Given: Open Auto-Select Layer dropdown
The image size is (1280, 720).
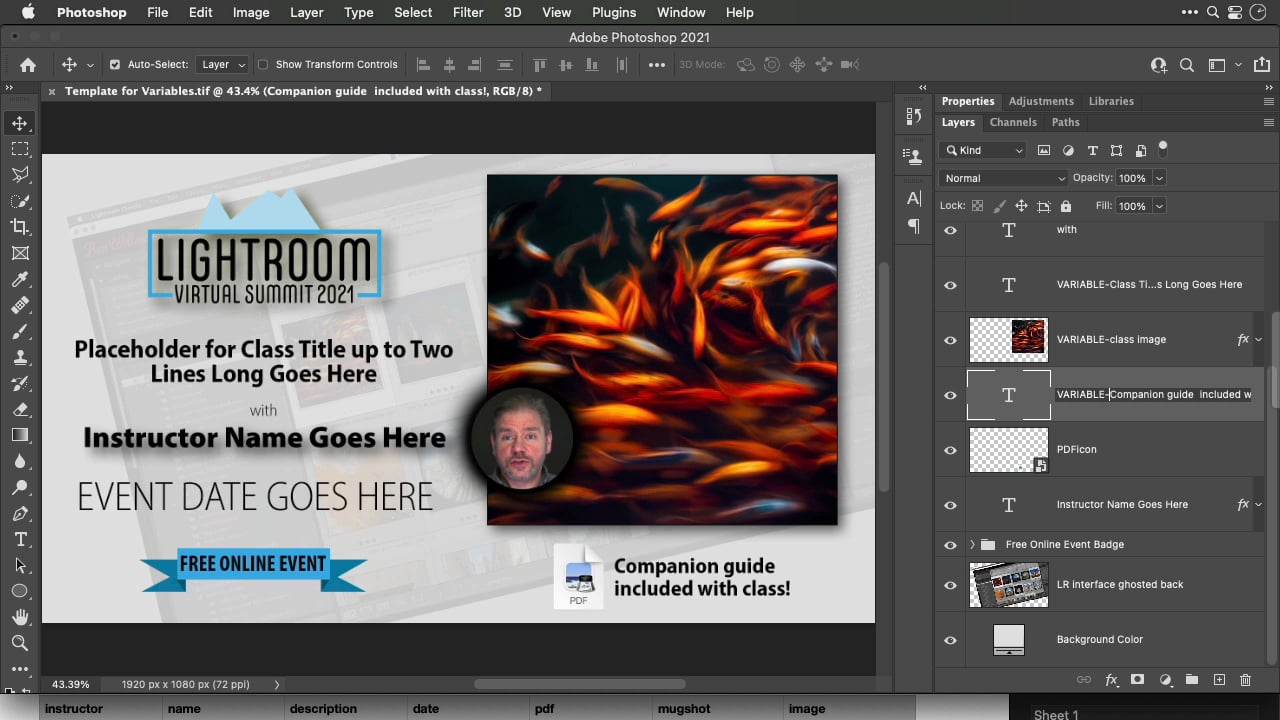Looking at the screenshot, I should coord(222,65).
